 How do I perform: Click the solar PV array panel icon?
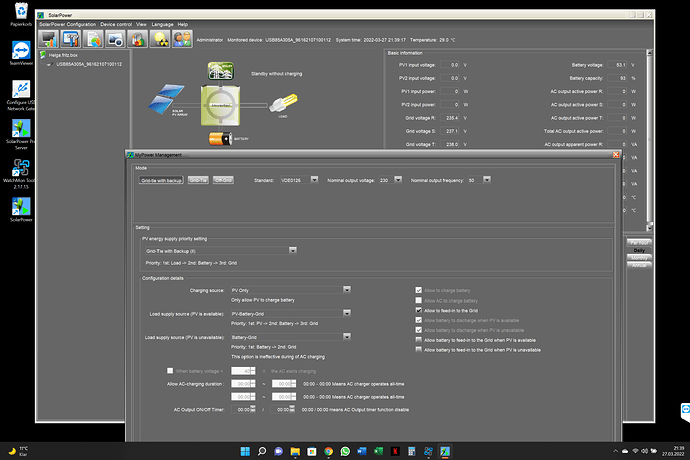pyautogui.click(x=166, y=99)
